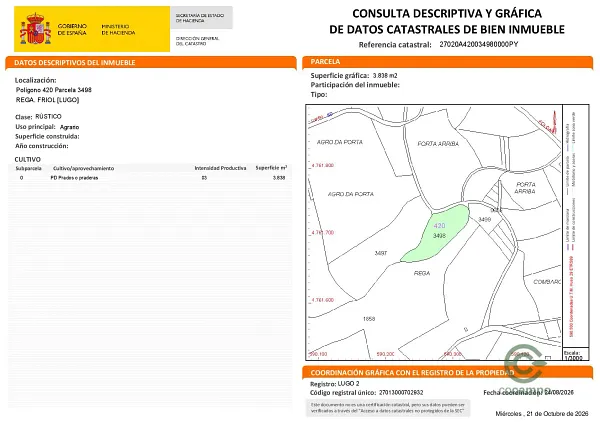Select cadastral reference 27020A420034980000PY
This screenshot has height=424, width=600.
[x=479, y=44]
